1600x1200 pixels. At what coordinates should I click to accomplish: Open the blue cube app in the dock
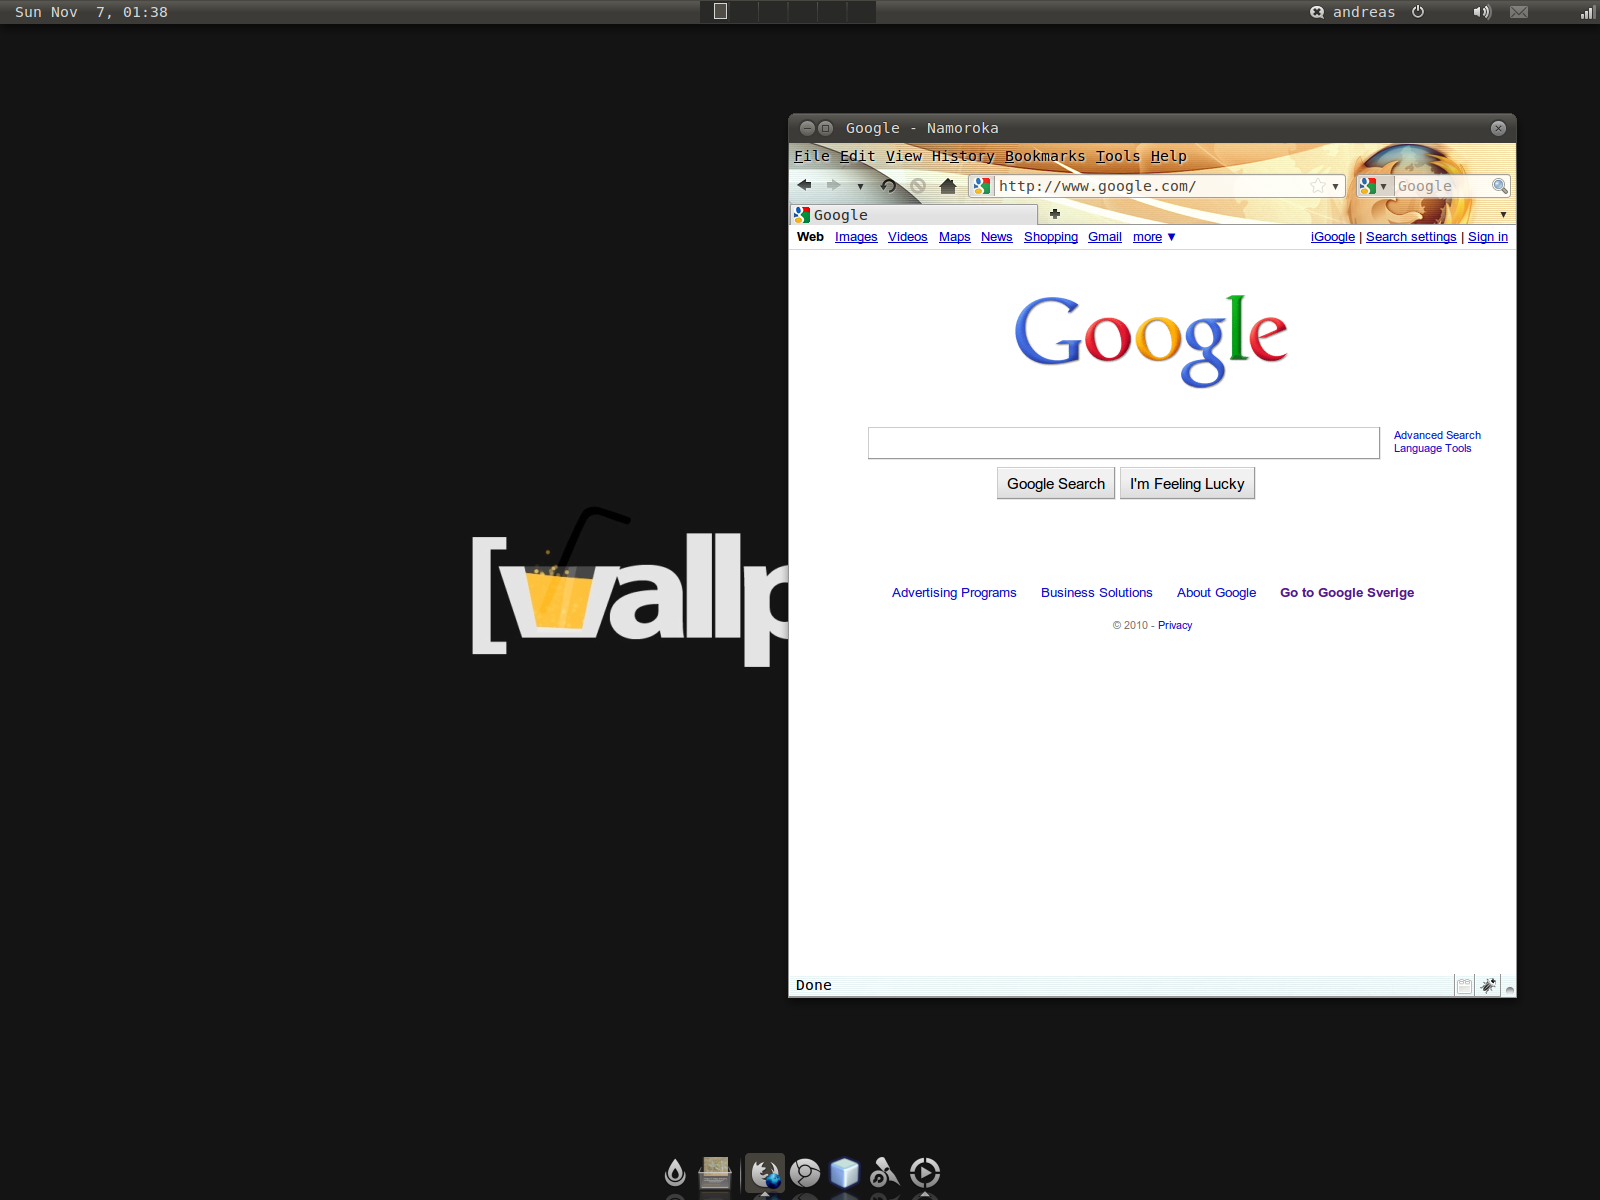coord(845,1172)
